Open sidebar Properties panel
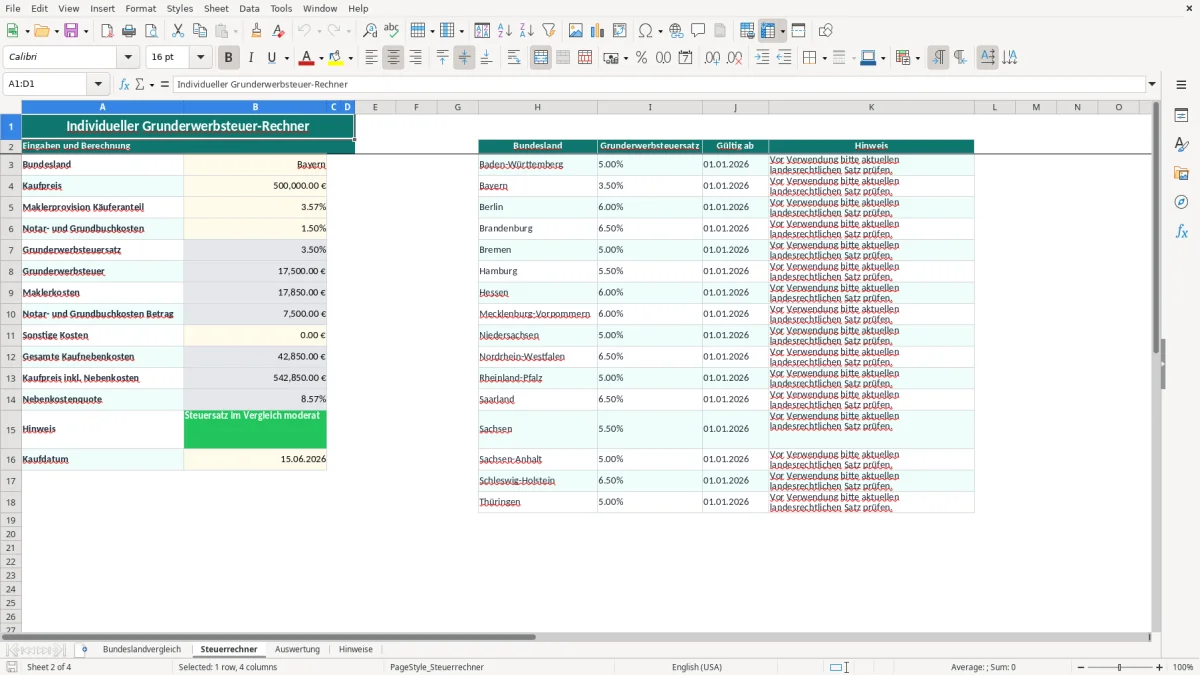 [x=1181, y=115]
